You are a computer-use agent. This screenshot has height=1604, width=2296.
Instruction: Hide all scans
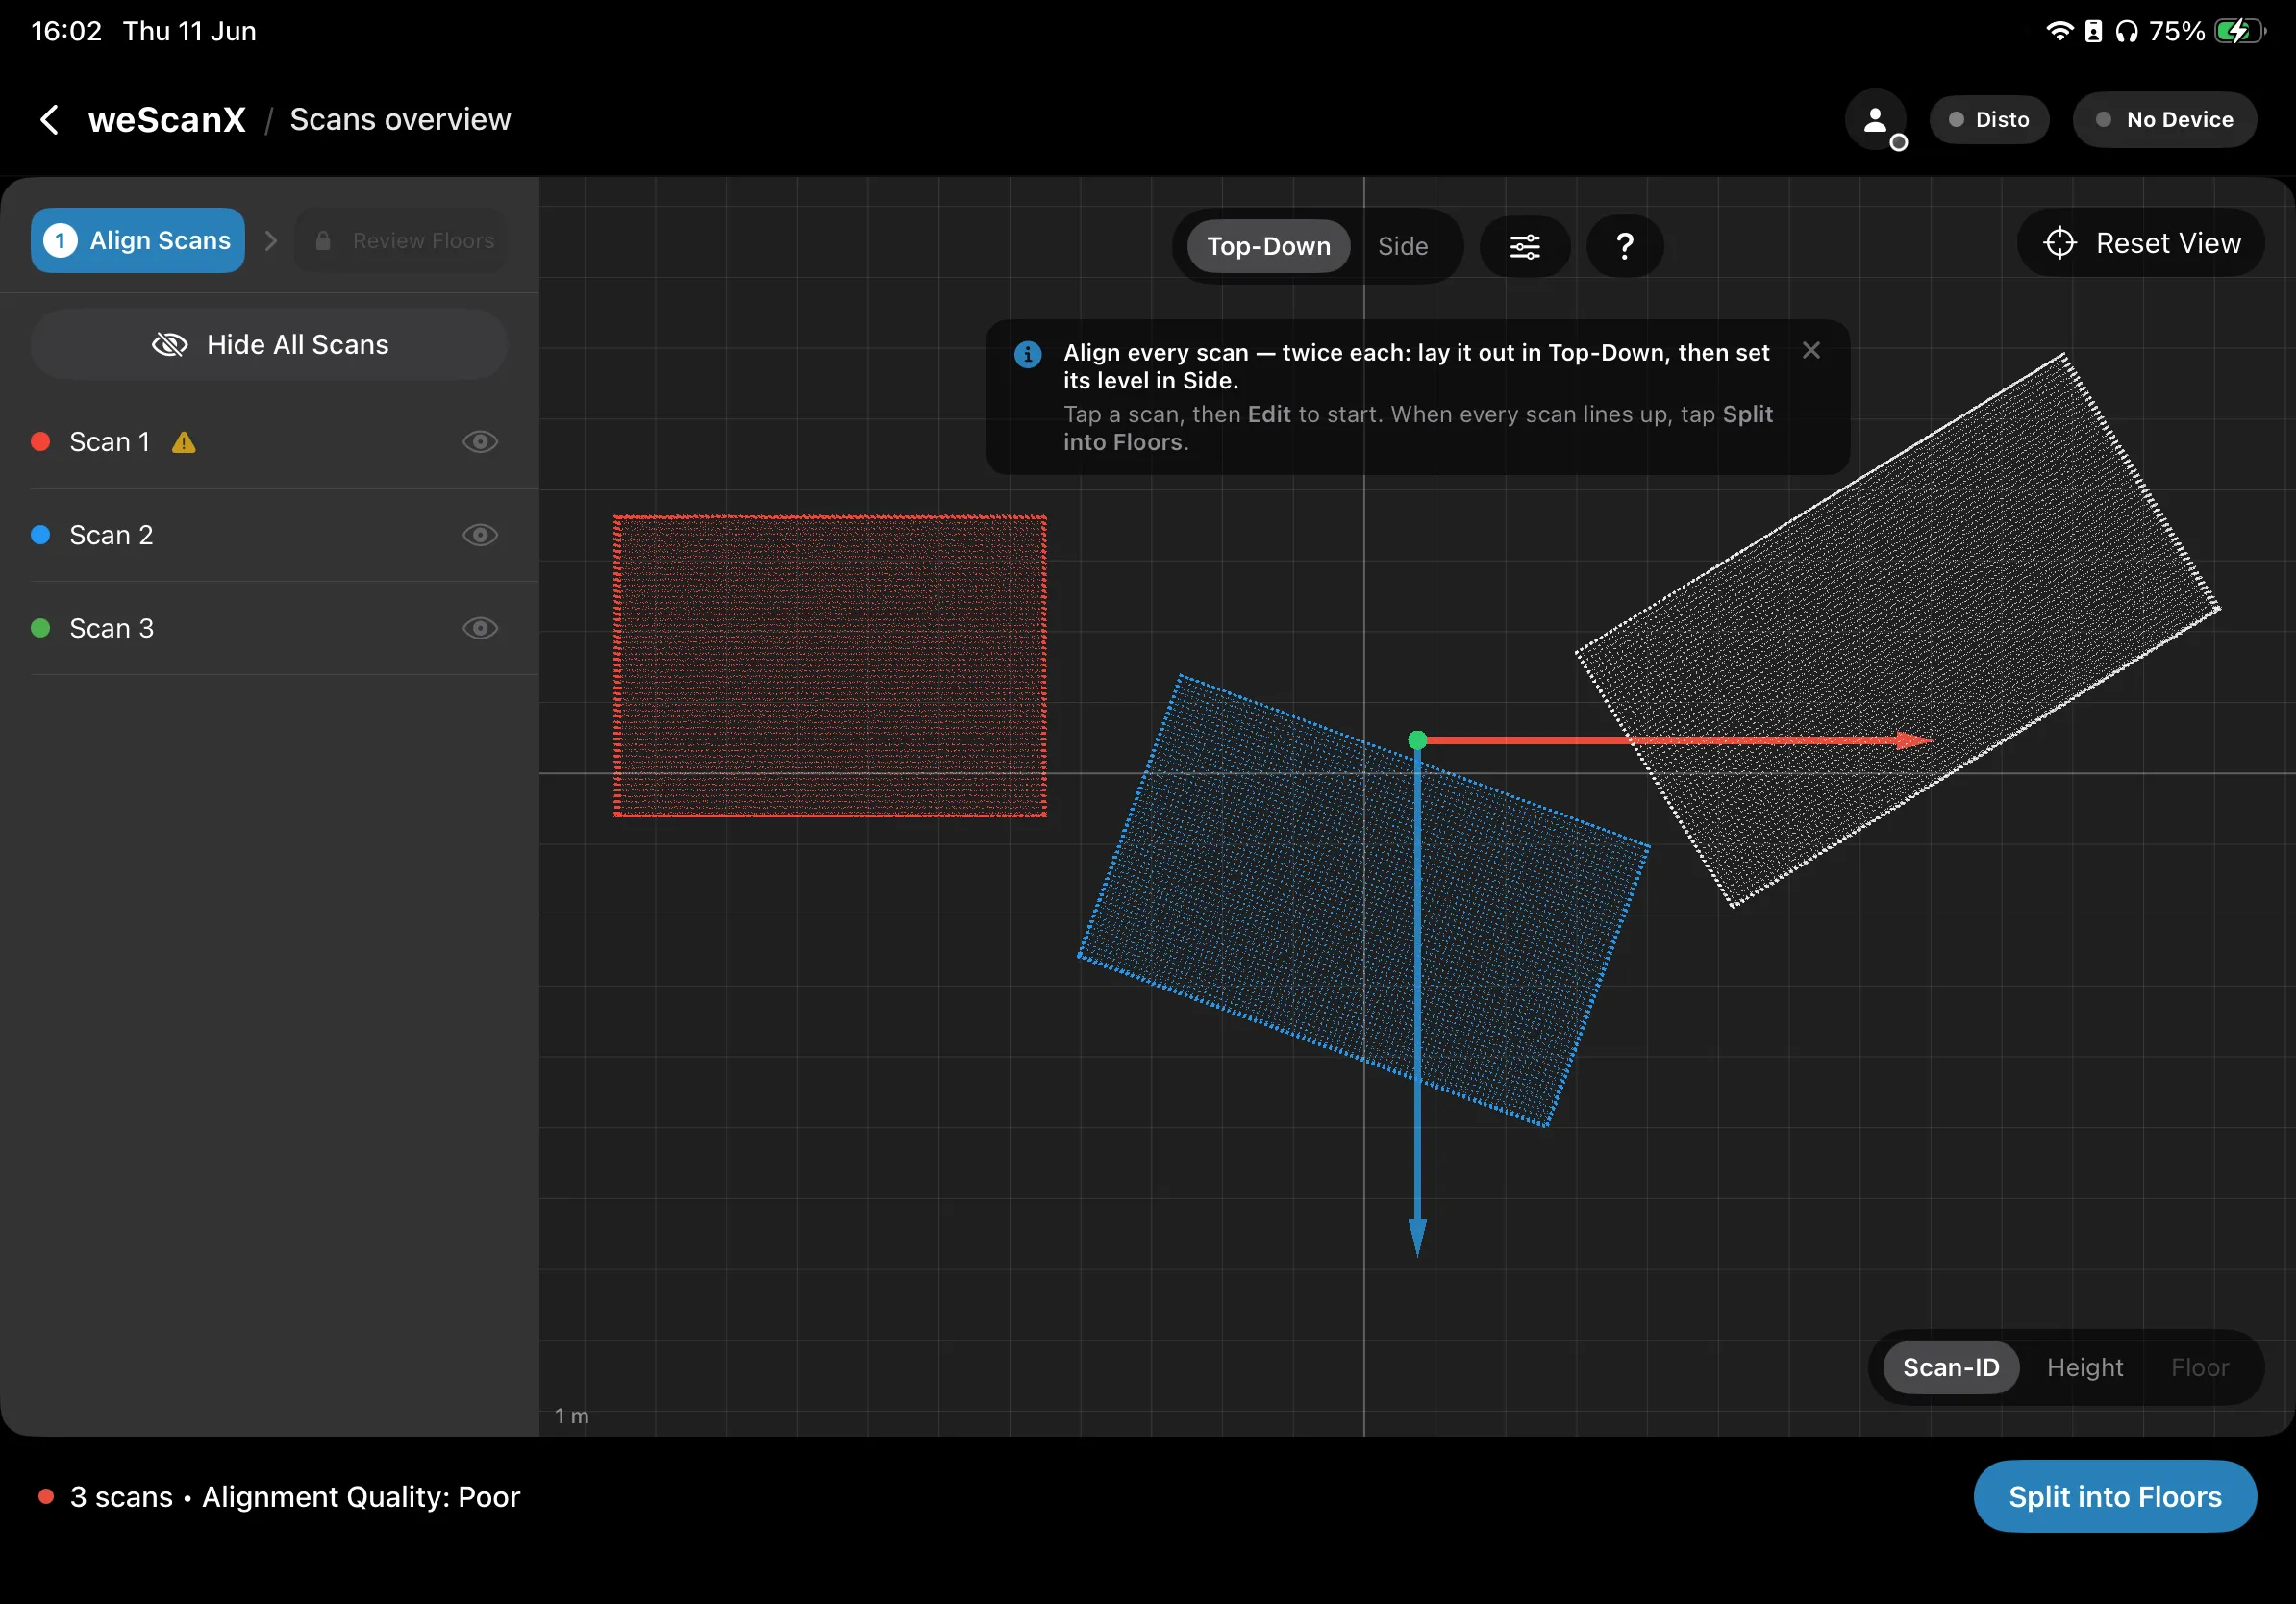tap(269, 344)
